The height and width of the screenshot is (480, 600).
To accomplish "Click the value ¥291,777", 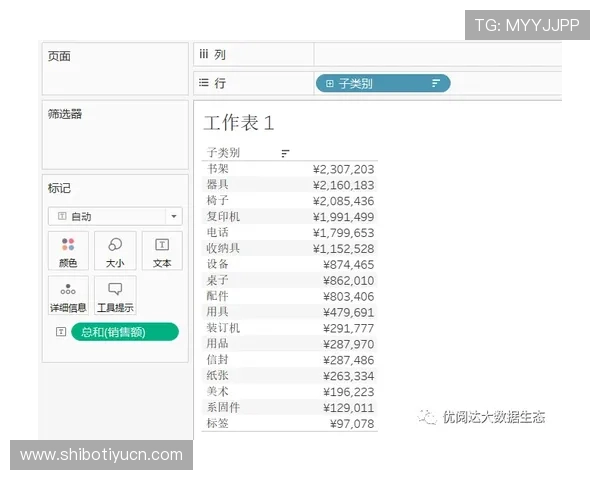I will pos(349,328).
